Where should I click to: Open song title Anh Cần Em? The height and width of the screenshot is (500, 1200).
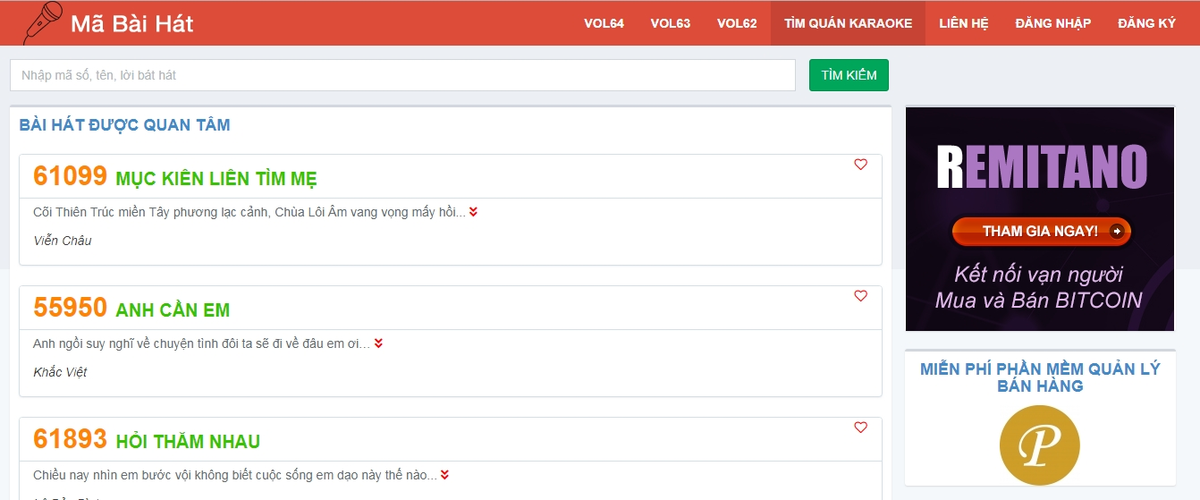(173, 310)
